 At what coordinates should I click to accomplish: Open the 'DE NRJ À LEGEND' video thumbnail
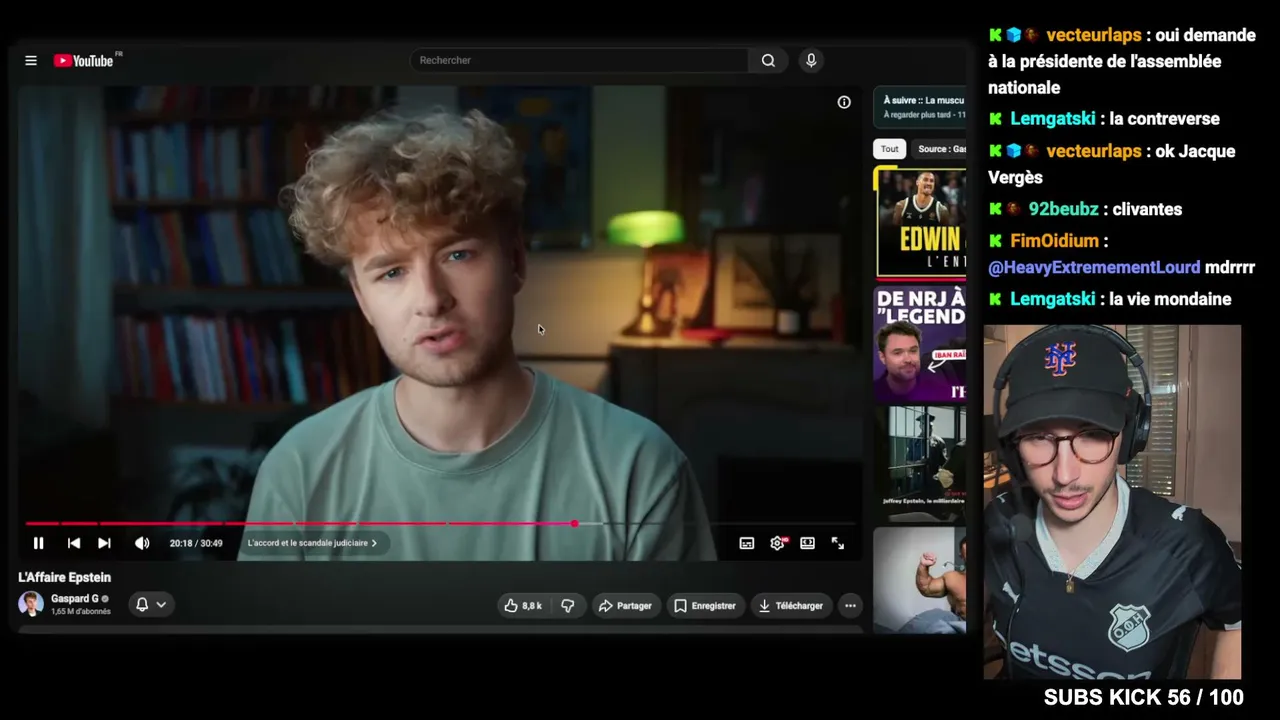[x=920, y=343]
